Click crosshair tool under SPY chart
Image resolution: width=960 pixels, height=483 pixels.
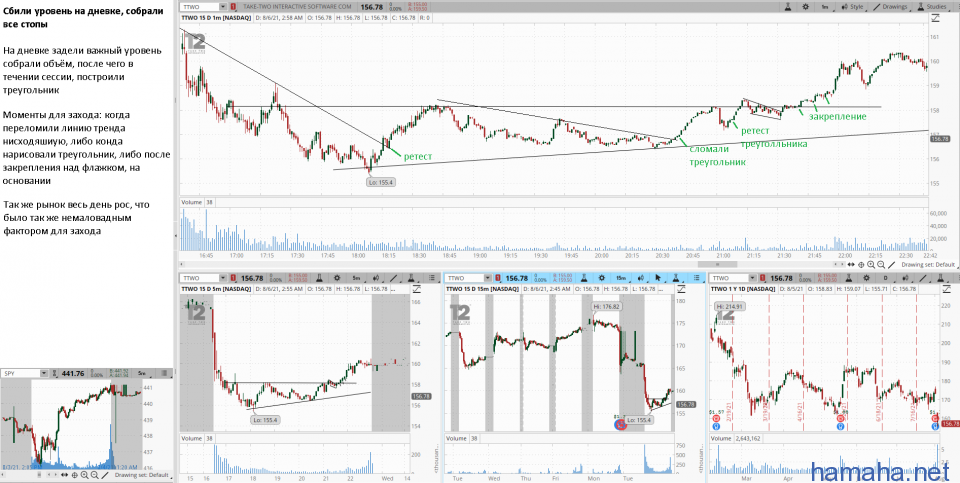pos(75,475)
